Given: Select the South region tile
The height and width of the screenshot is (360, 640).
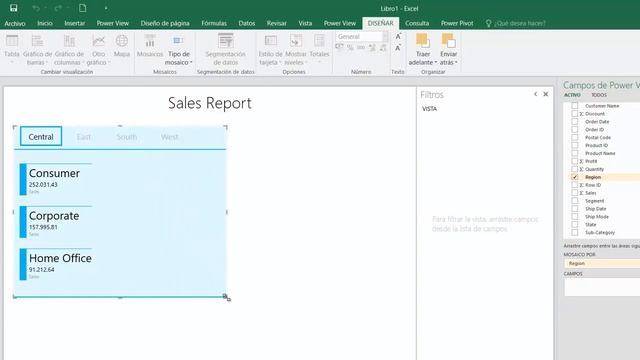Looking at the screenshot, I should (127, 137).
